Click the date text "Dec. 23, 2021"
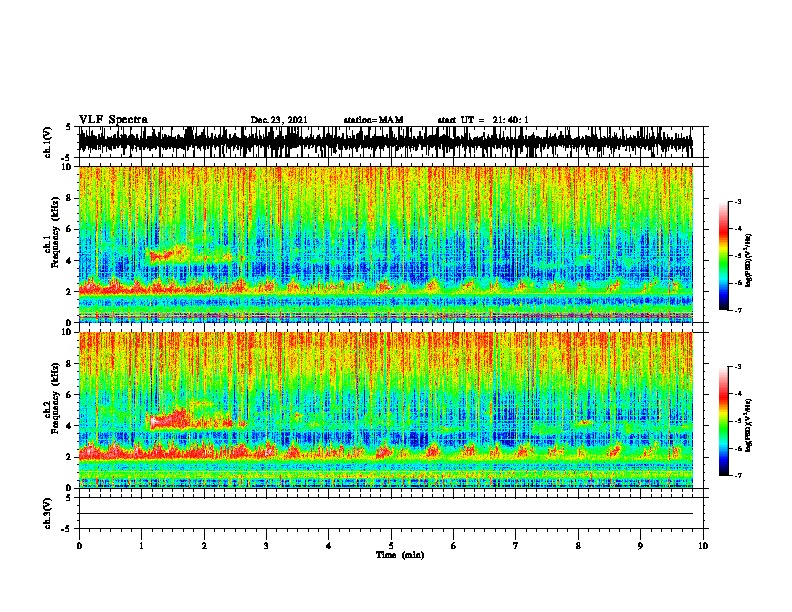Viewport: 792px width, 612px height. (x=279, y=120)
